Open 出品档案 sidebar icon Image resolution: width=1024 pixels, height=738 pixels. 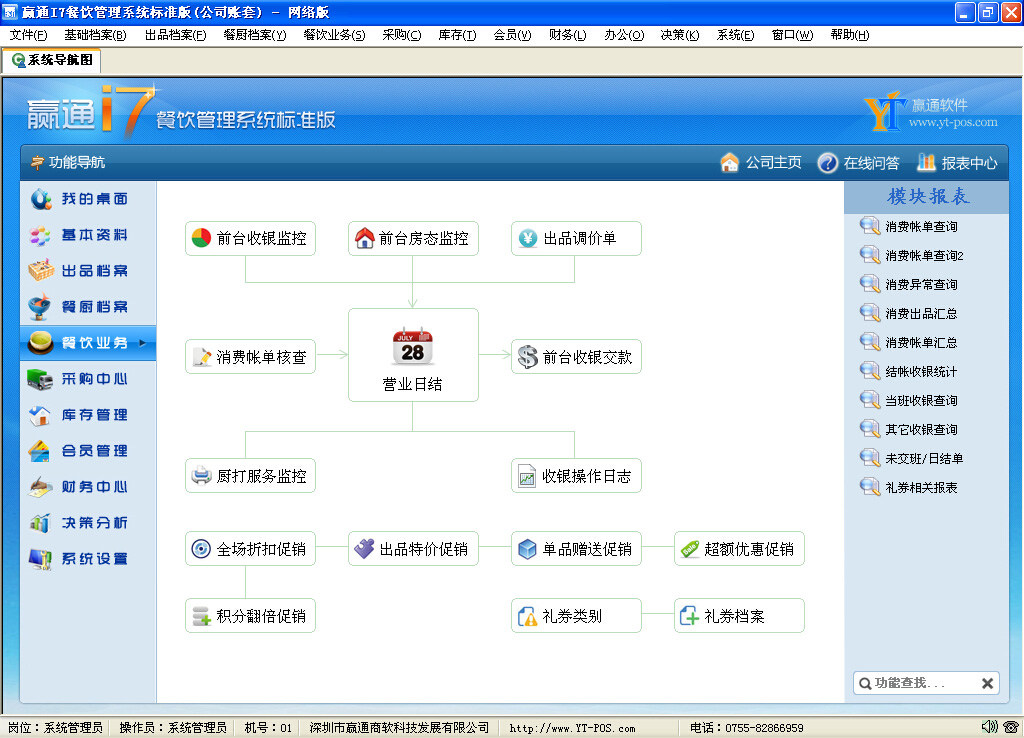40,270
